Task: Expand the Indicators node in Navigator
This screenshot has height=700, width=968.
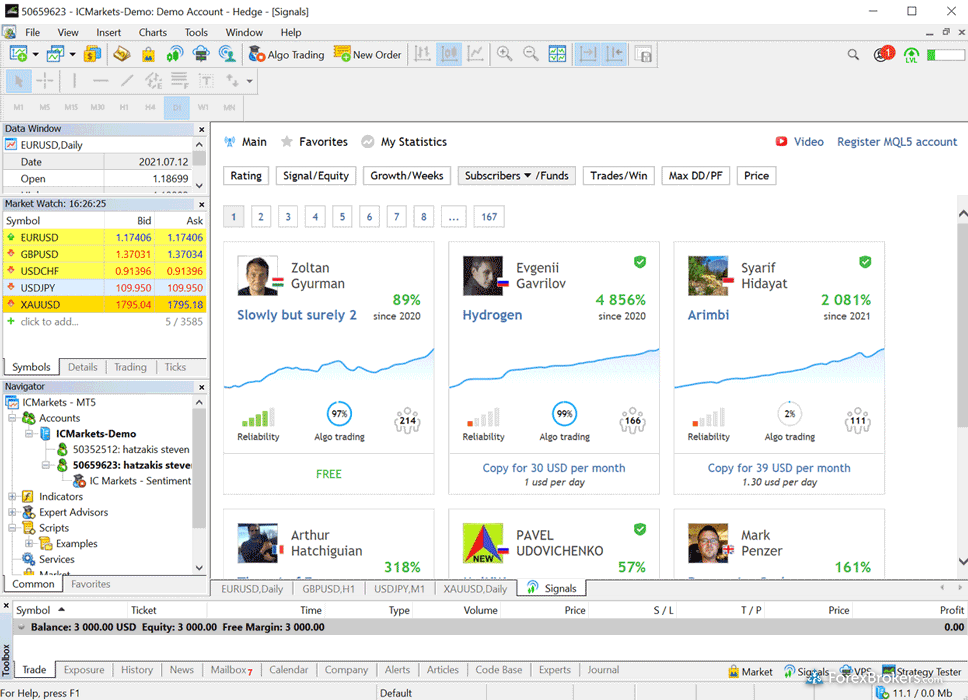Action: click(x=12, y=497)
